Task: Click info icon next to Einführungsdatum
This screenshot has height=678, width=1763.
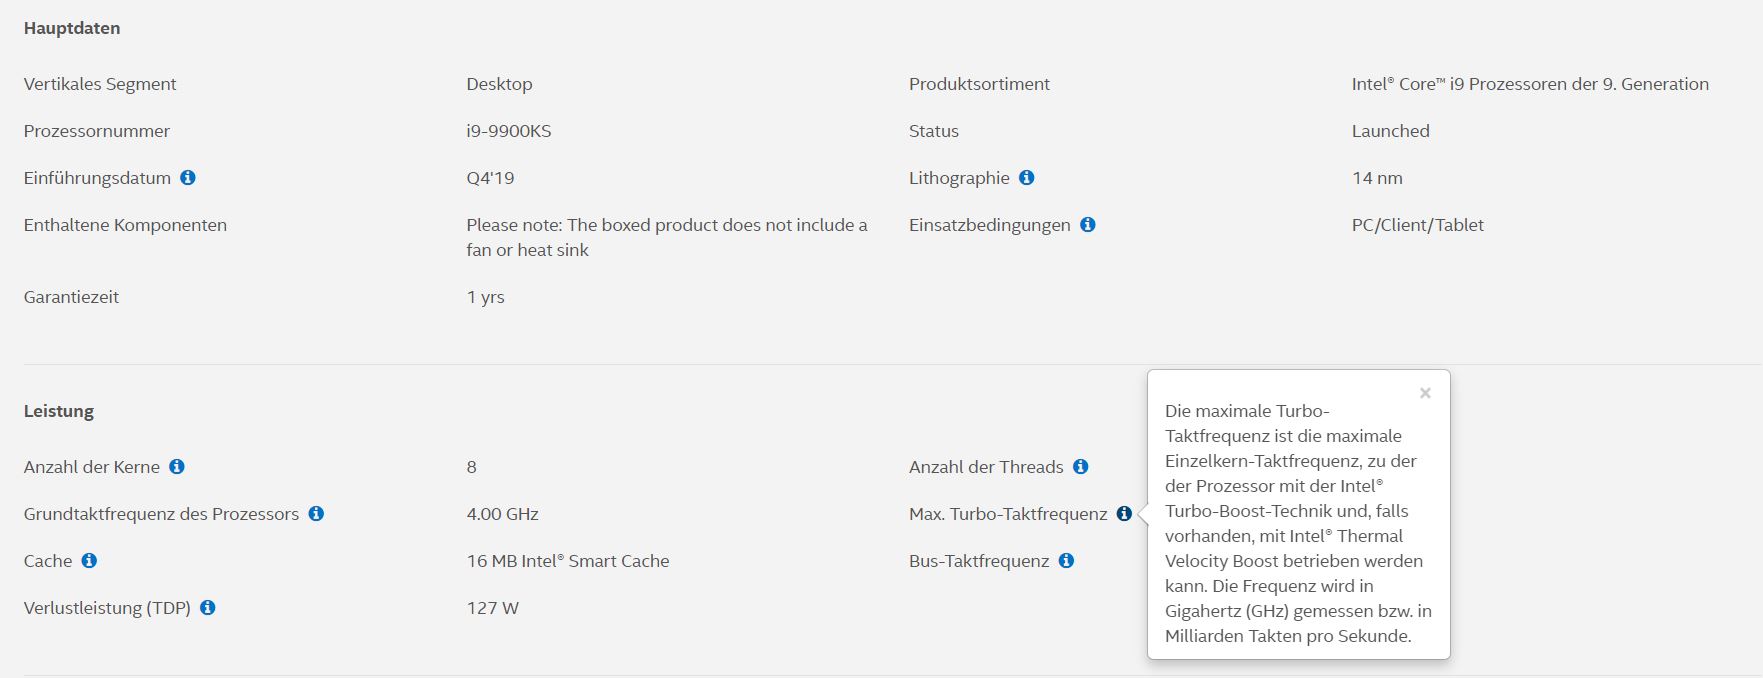Action: [188, 178]
